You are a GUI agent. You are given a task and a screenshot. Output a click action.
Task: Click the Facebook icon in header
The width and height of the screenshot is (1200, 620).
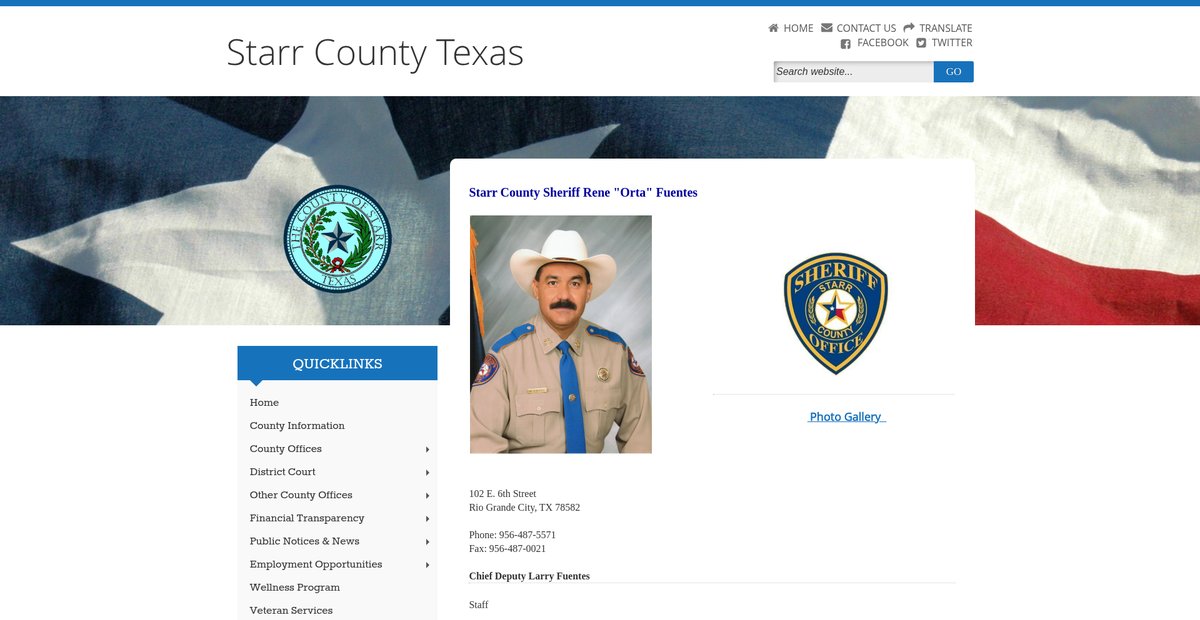[x=846, y=43]
